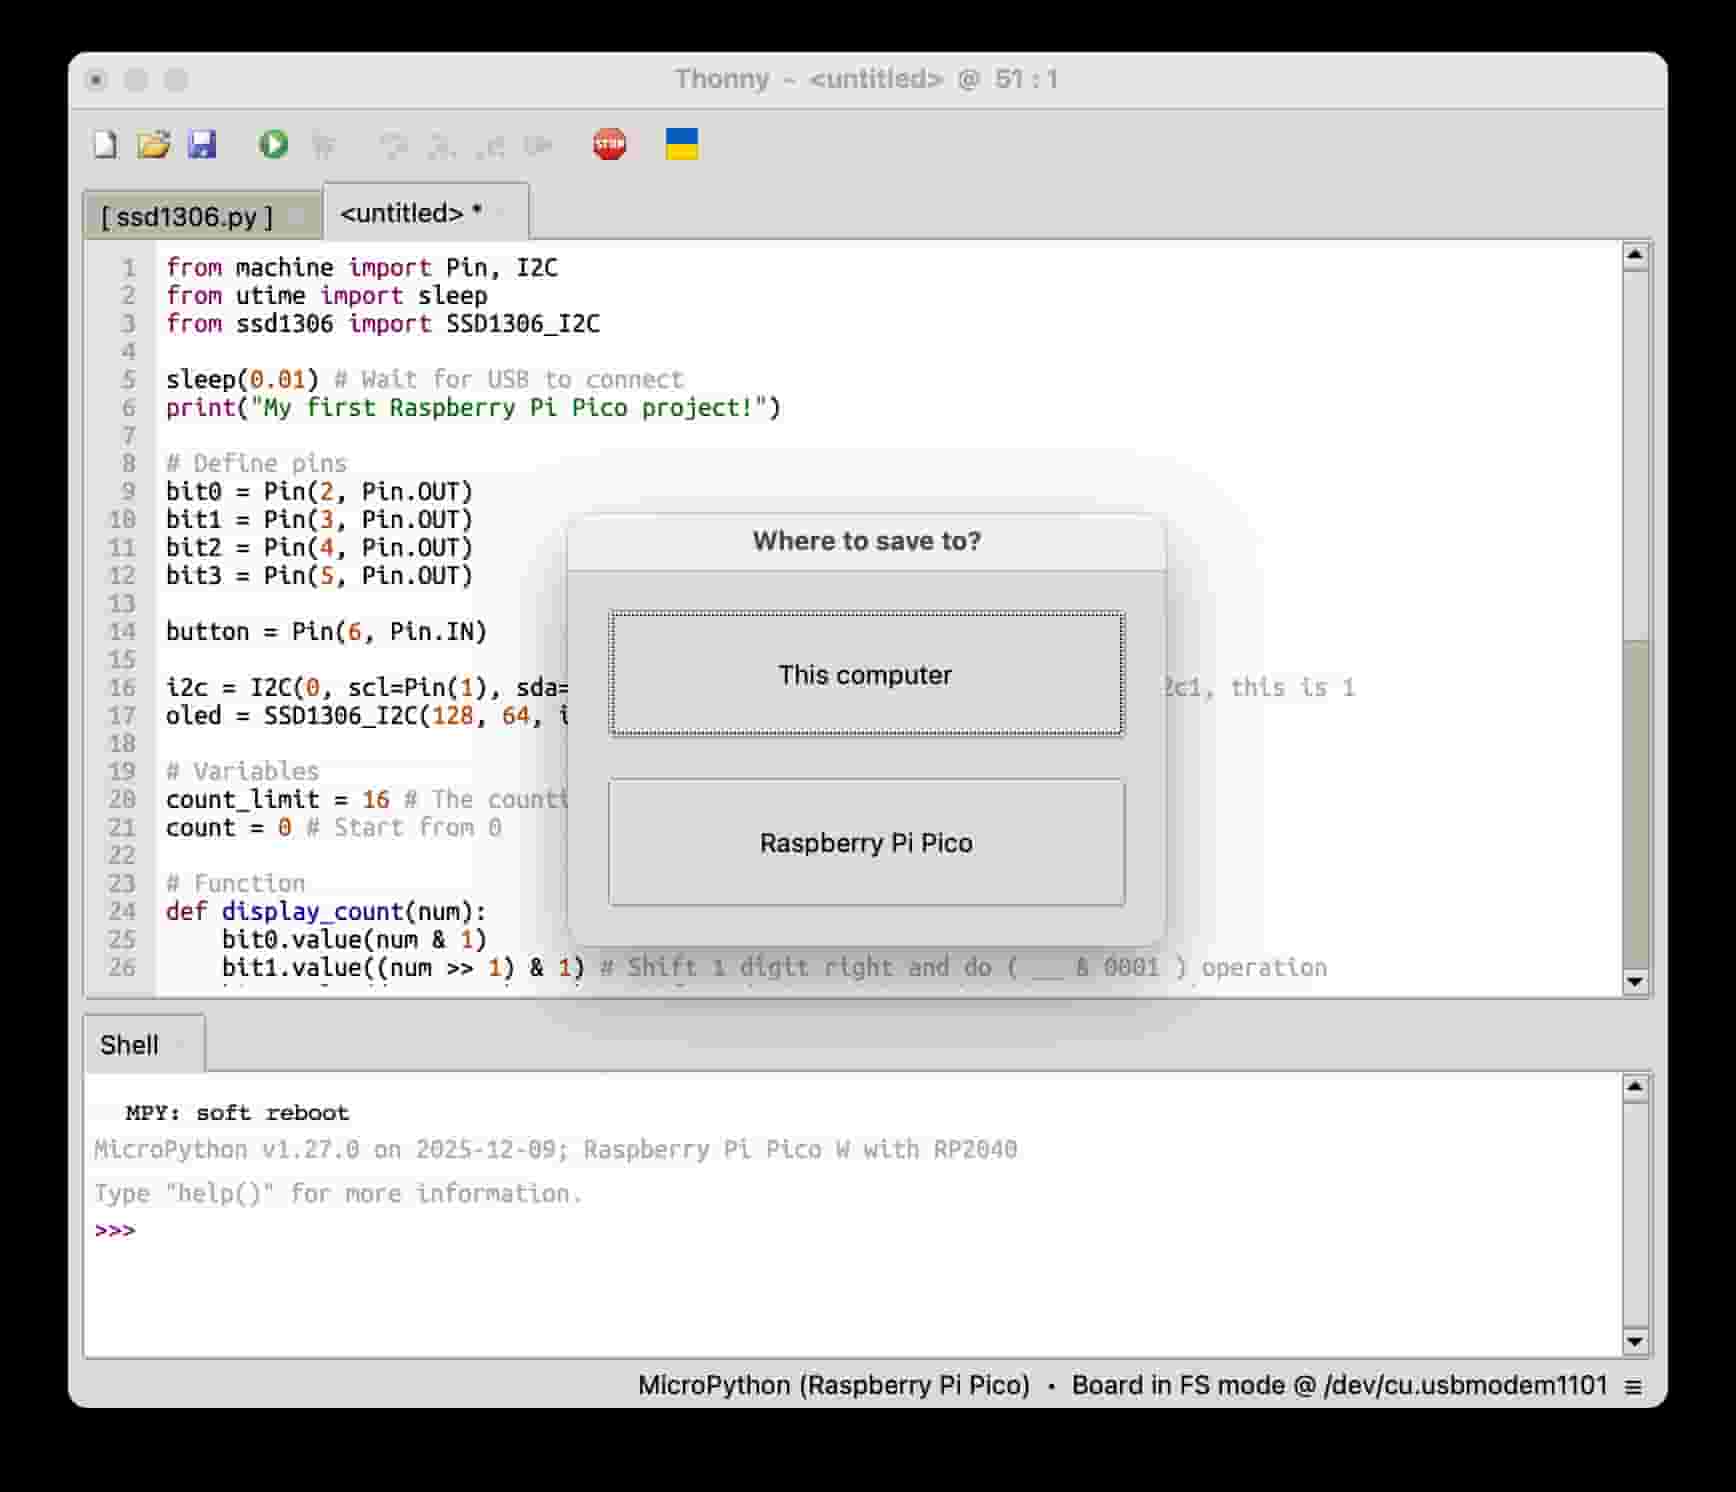Save the script with the floppy disk icon

tap(202, 145)
